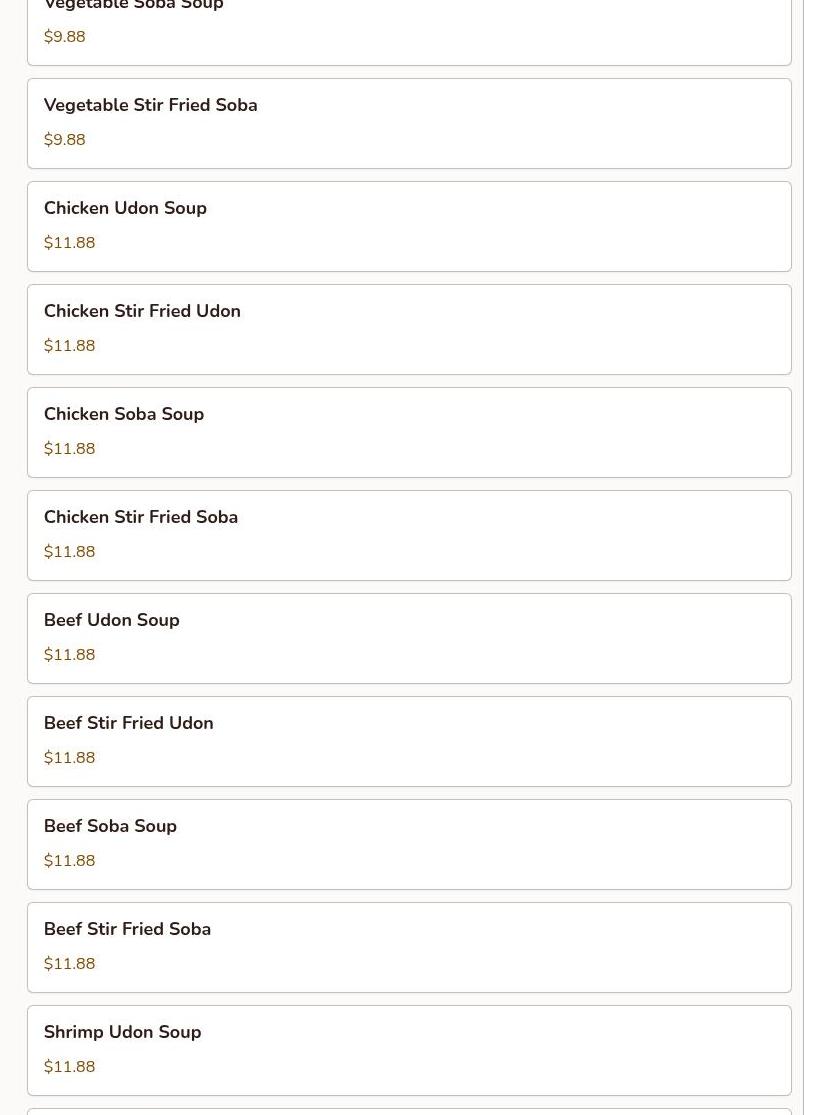Select the Chicken Udon Soup menu item
824x1115 pixels.
[x=408, y=226]
